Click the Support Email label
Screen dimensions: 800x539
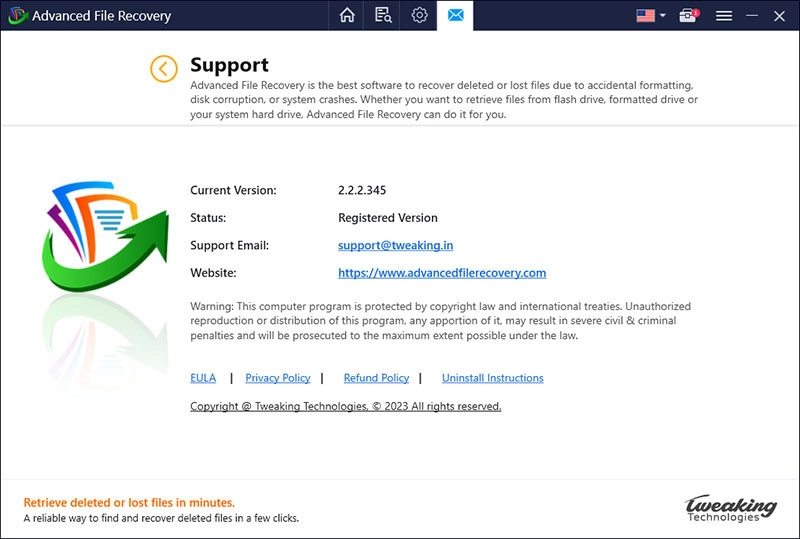pos(230,246)
